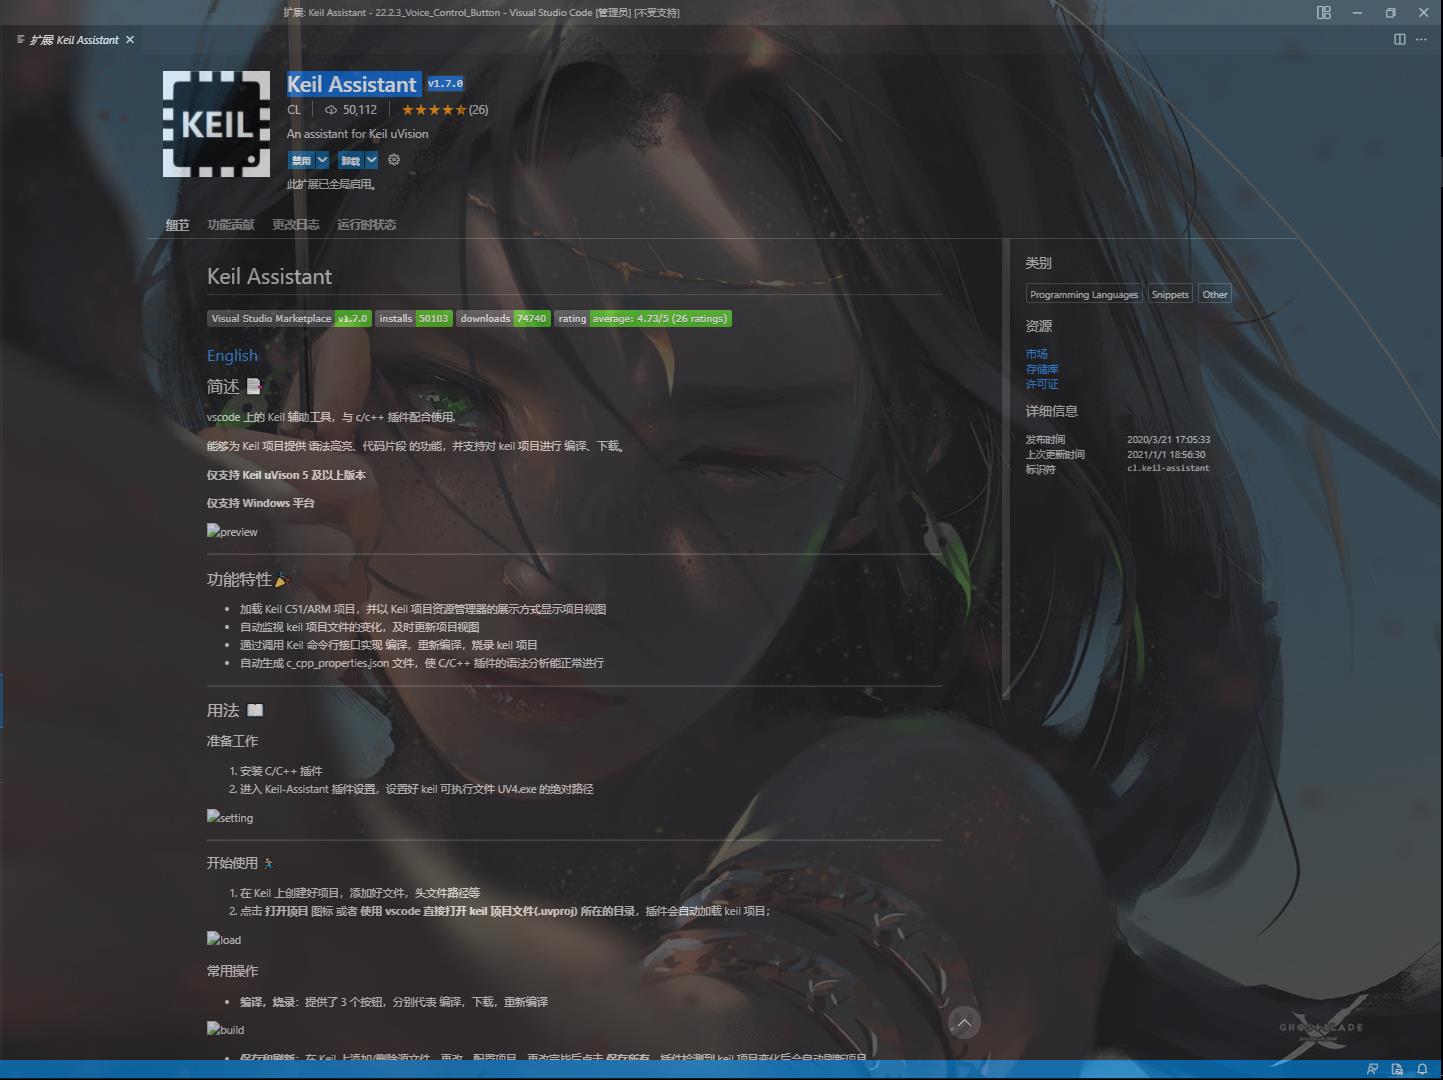Click the broken preview image
This screenshot has height=1080, width=1443.
coord(232,532)
